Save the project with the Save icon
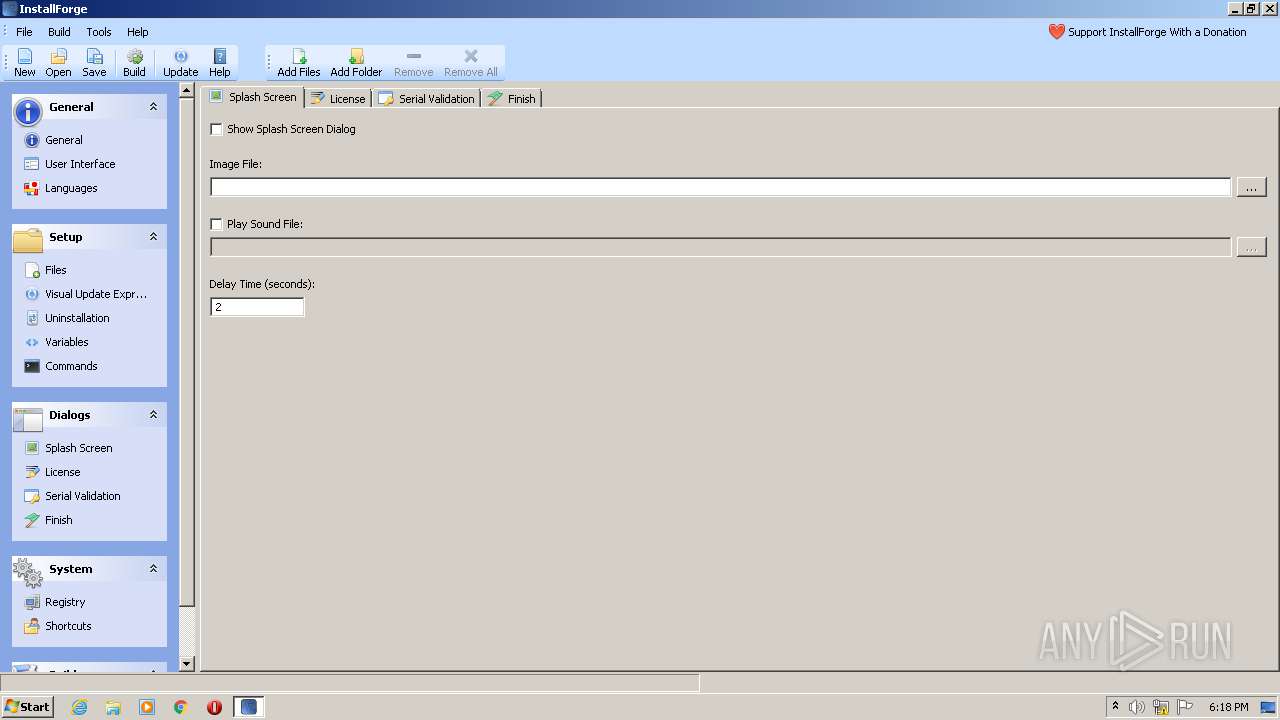Screen dimensions: 1280x720 pos(94,62)
